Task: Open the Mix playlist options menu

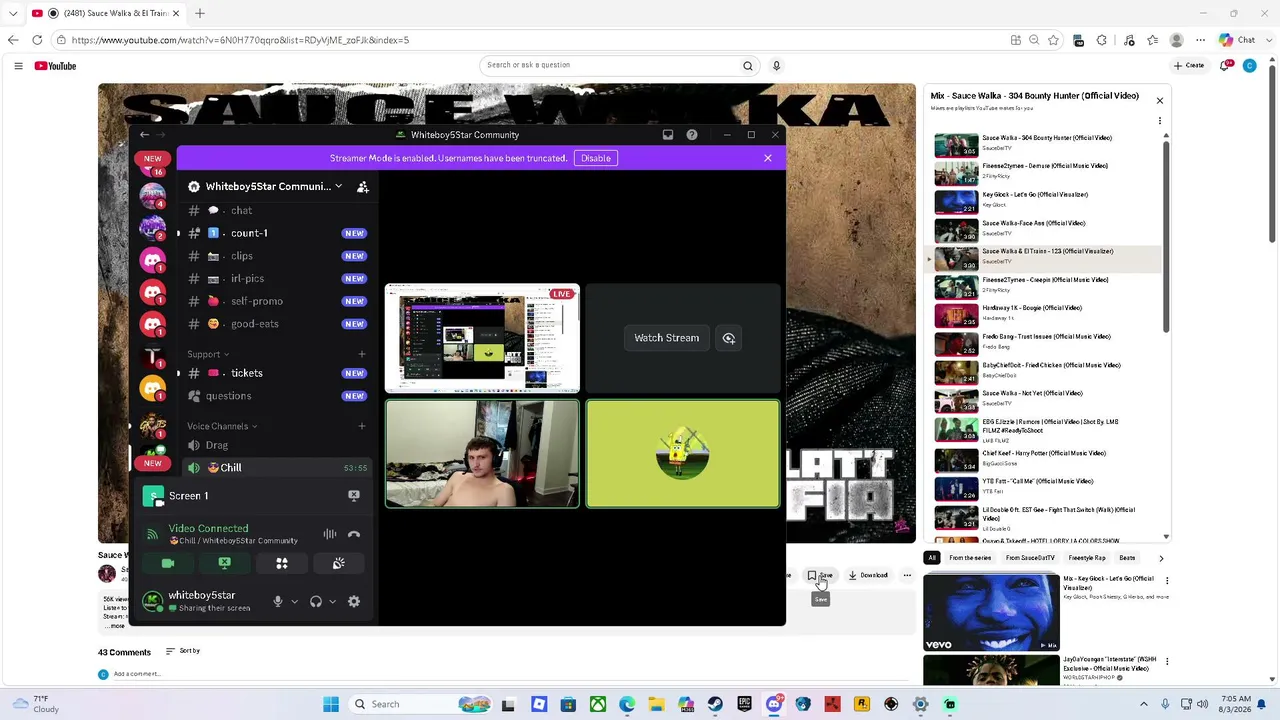Action: 1160,121
